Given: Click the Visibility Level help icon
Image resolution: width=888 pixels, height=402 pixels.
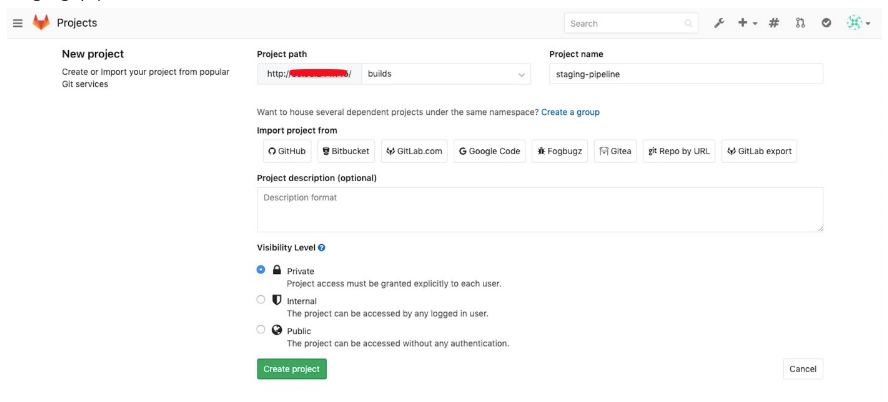Looking at the screenshot, I should (x=322, y=248).
